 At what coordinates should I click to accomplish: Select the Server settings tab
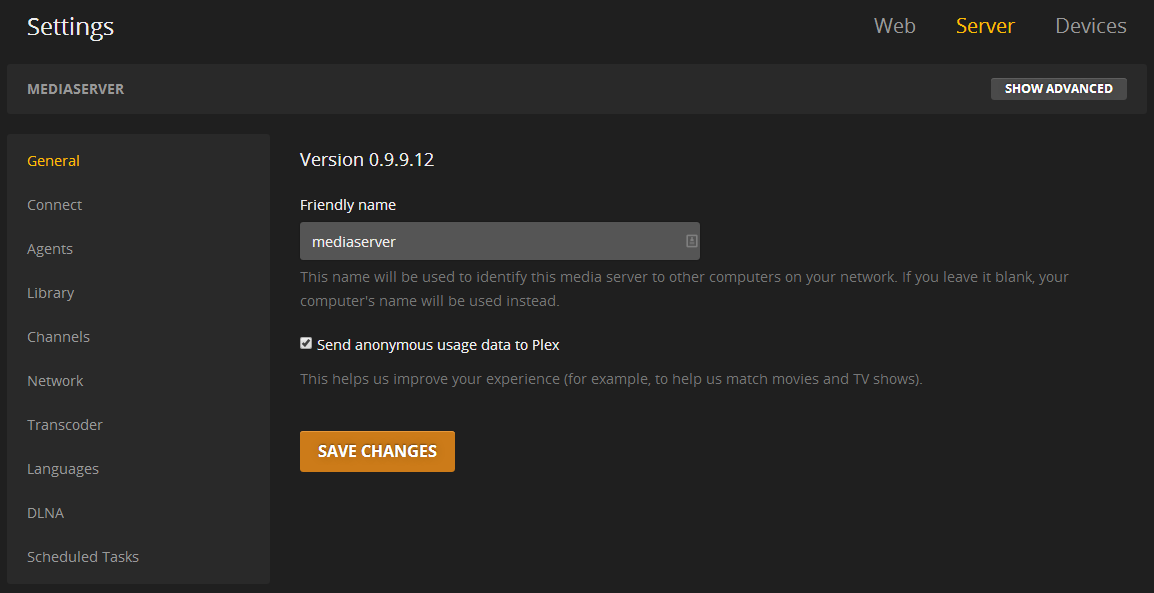[985, 26]
